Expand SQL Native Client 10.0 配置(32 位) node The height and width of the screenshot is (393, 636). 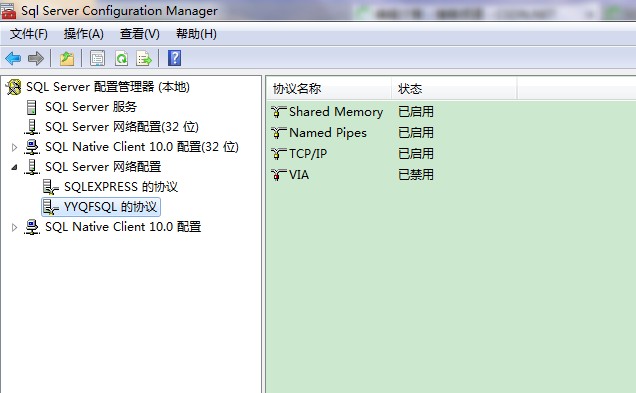pos(14,147)
